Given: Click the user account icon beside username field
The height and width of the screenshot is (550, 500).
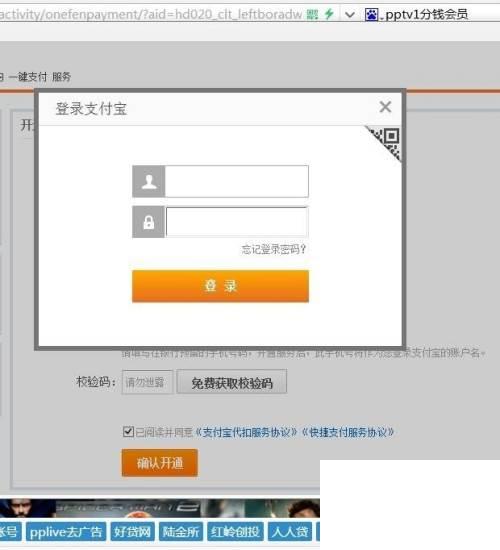Looking at the screenshot, I should [149, 181].
